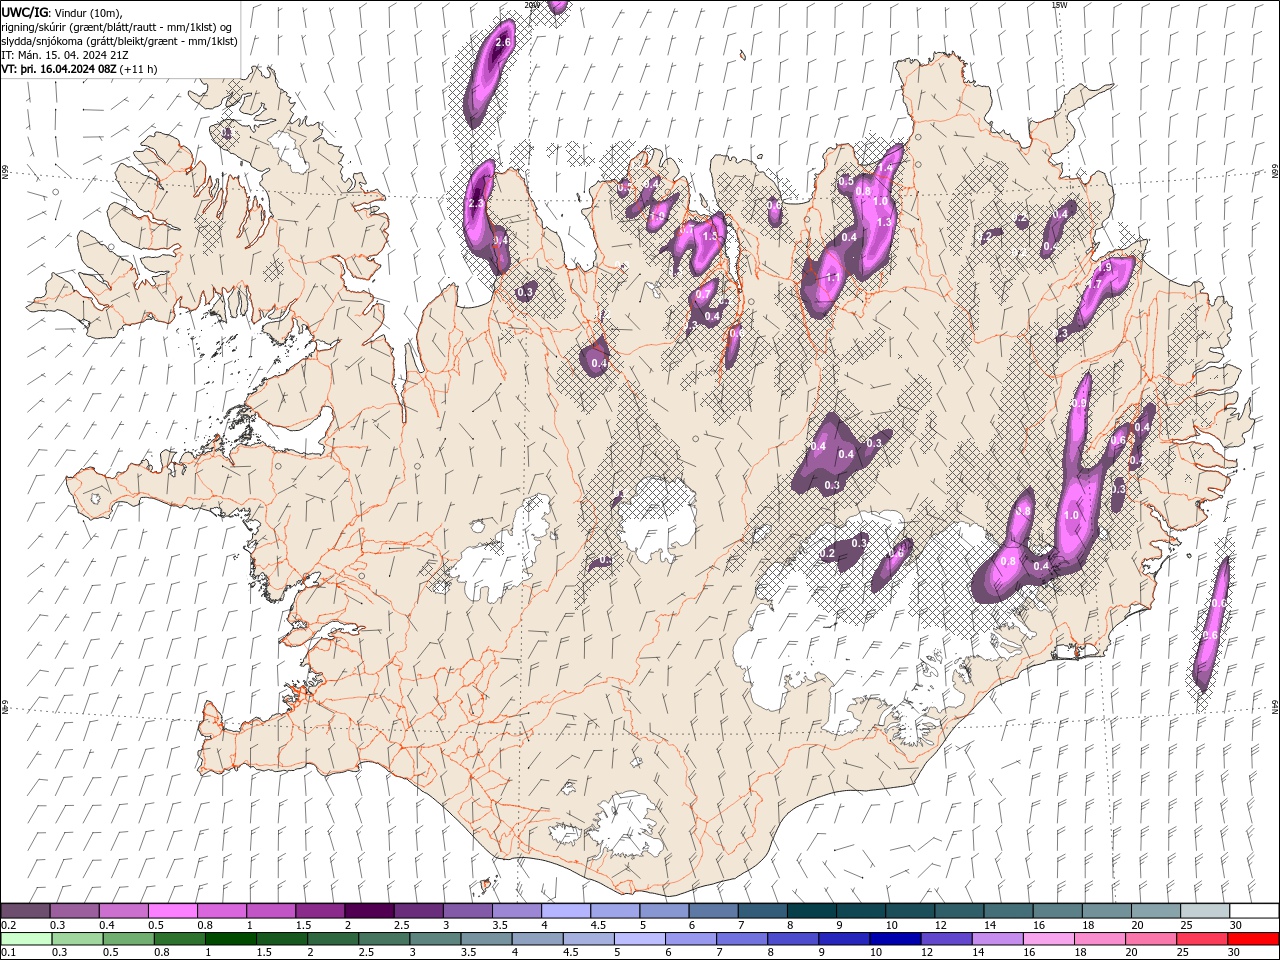Click the '0.2' label on the snow legend
This screenshot has height=960, width=1280.
coord(8,925)
